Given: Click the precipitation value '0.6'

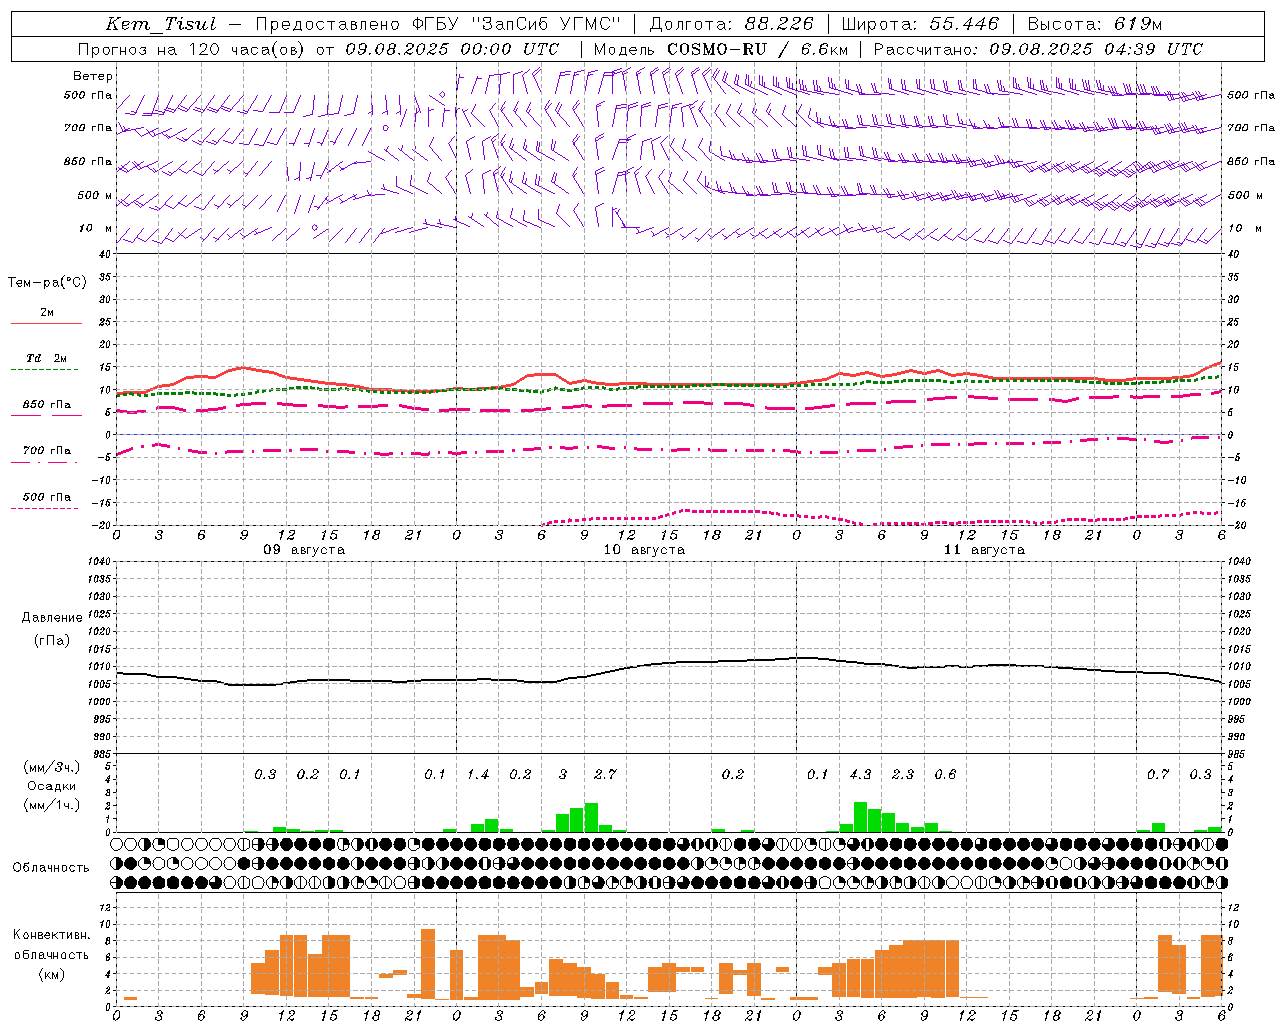Looking at the screenshot, I should pos(945,774).
